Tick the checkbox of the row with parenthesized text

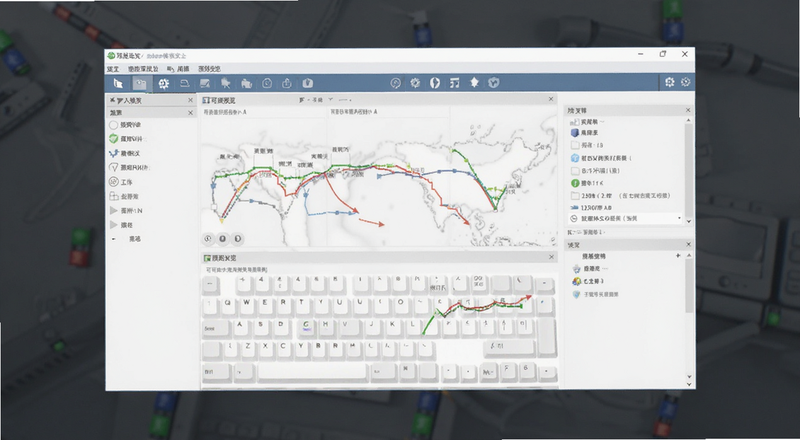pos(575,195)
